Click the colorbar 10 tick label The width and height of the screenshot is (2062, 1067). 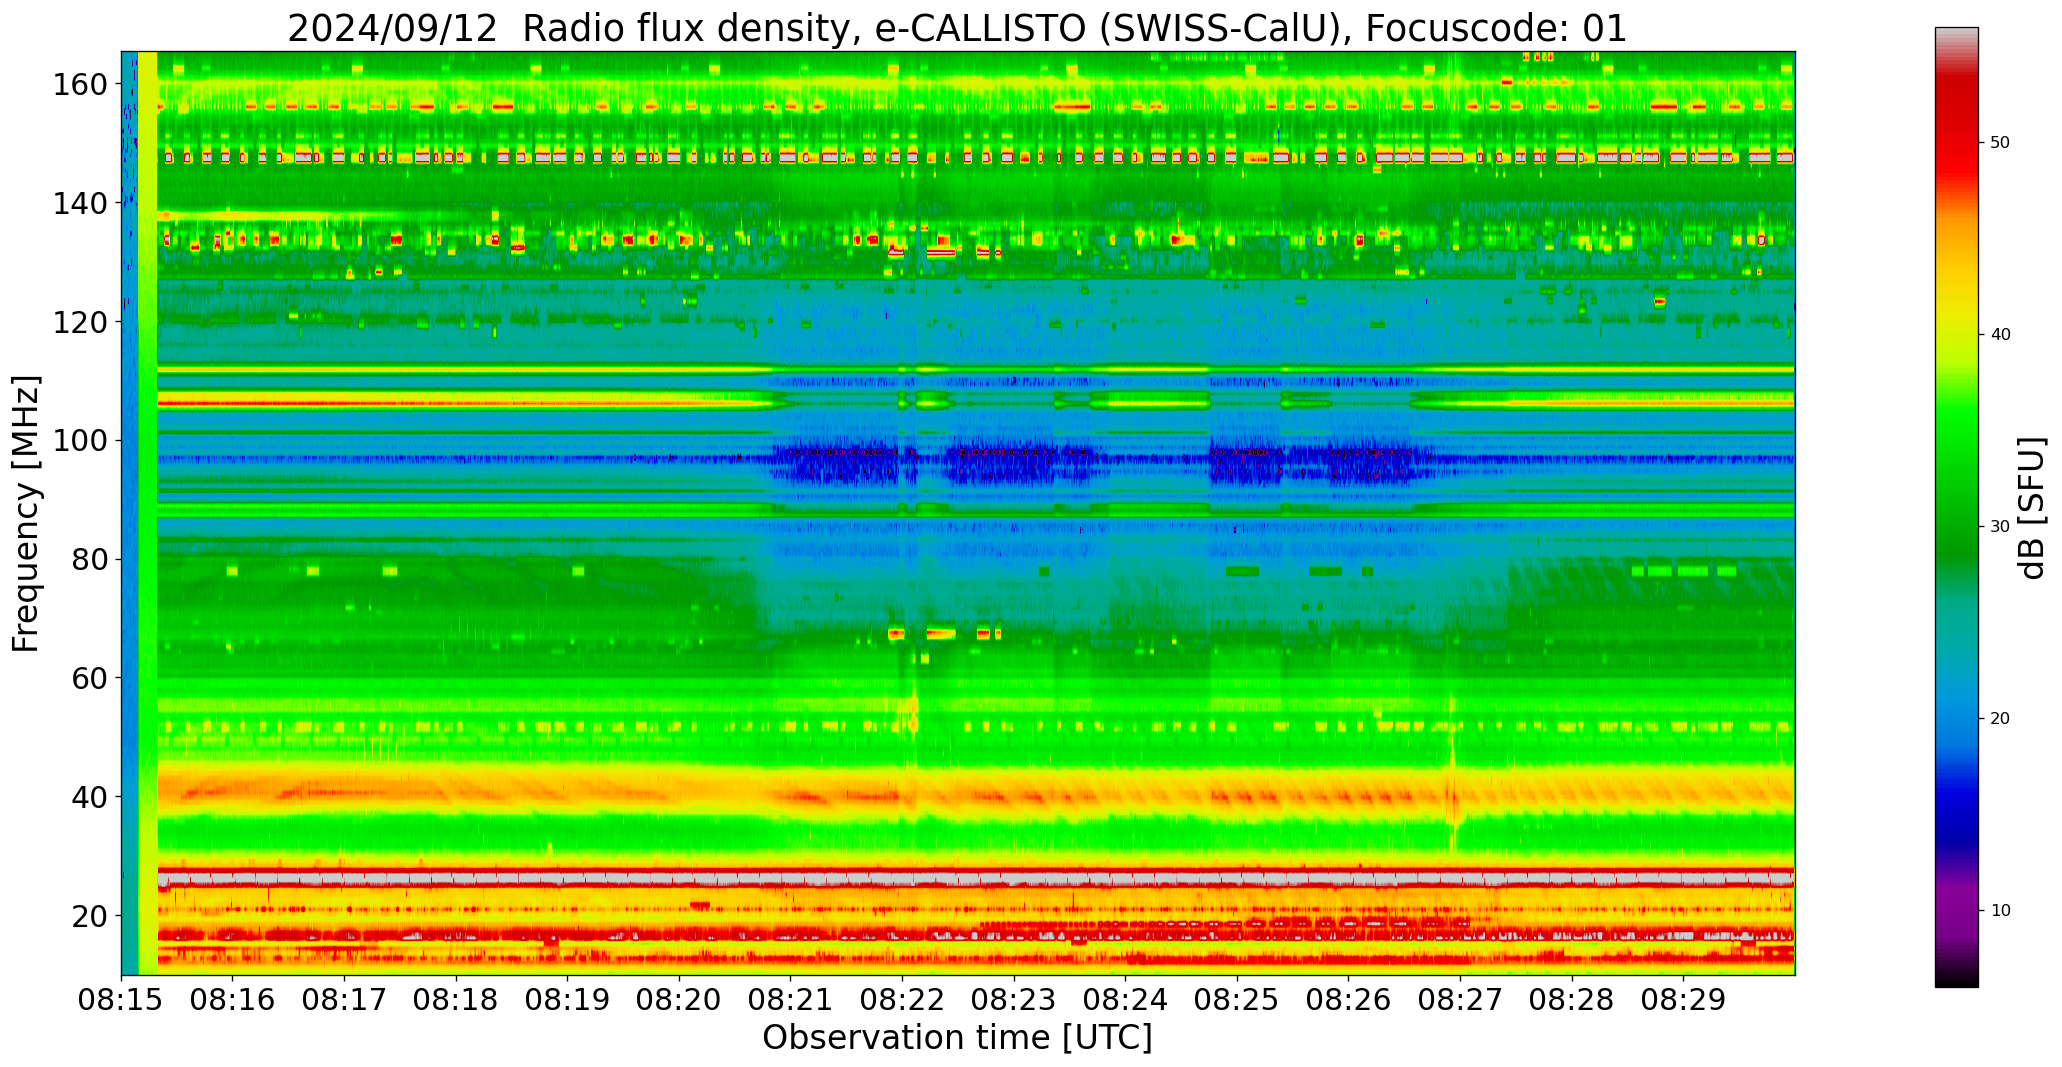pos(2000,911)
